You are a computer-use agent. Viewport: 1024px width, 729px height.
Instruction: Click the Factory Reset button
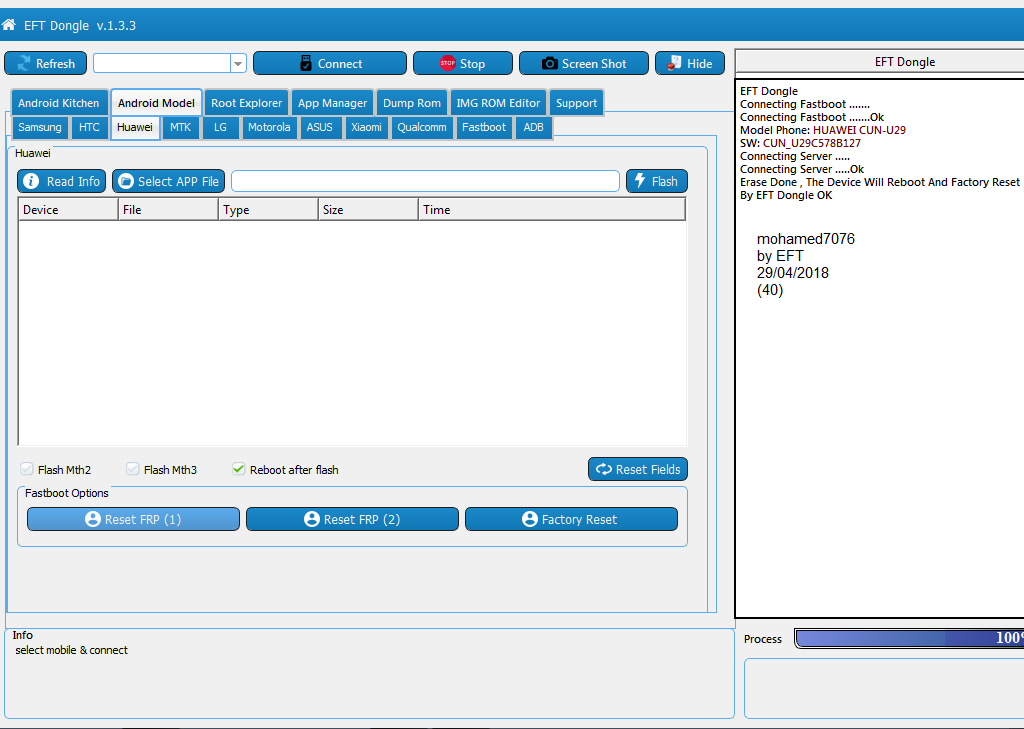tap(571, 519)
